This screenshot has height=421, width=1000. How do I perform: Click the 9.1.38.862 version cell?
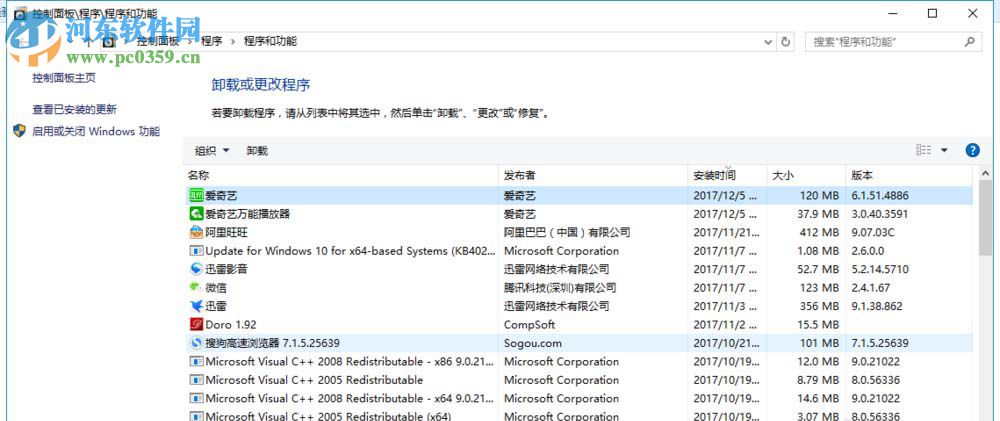[877, 306]
